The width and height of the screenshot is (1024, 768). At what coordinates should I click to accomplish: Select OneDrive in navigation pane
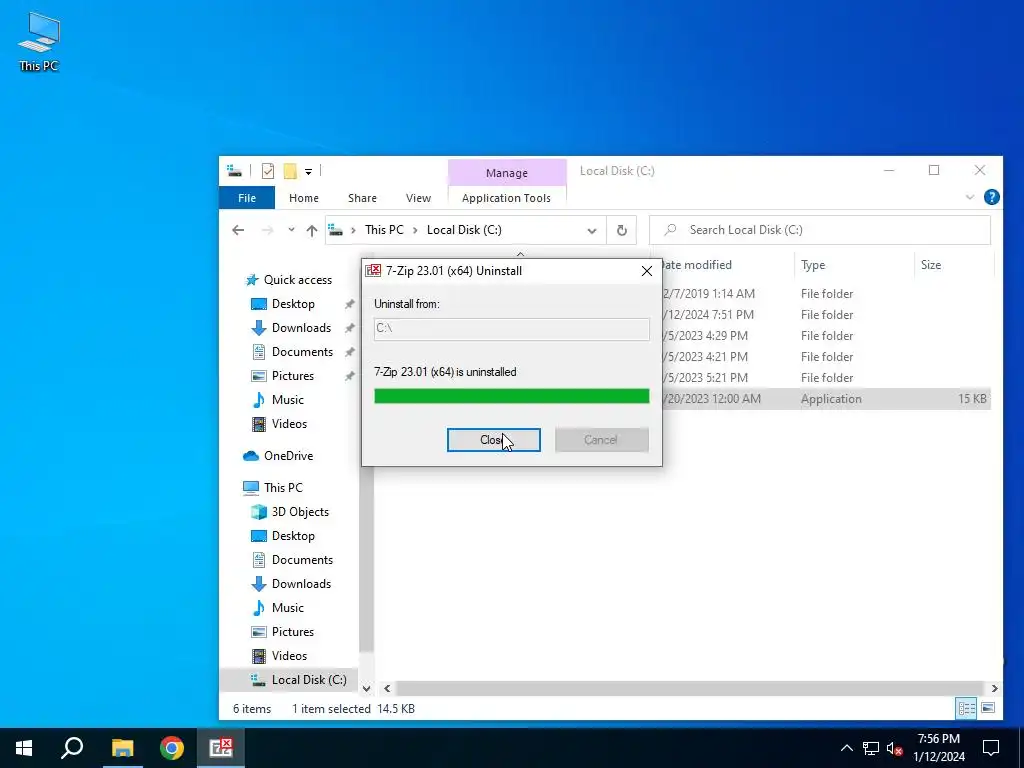(x=288, y=456)
